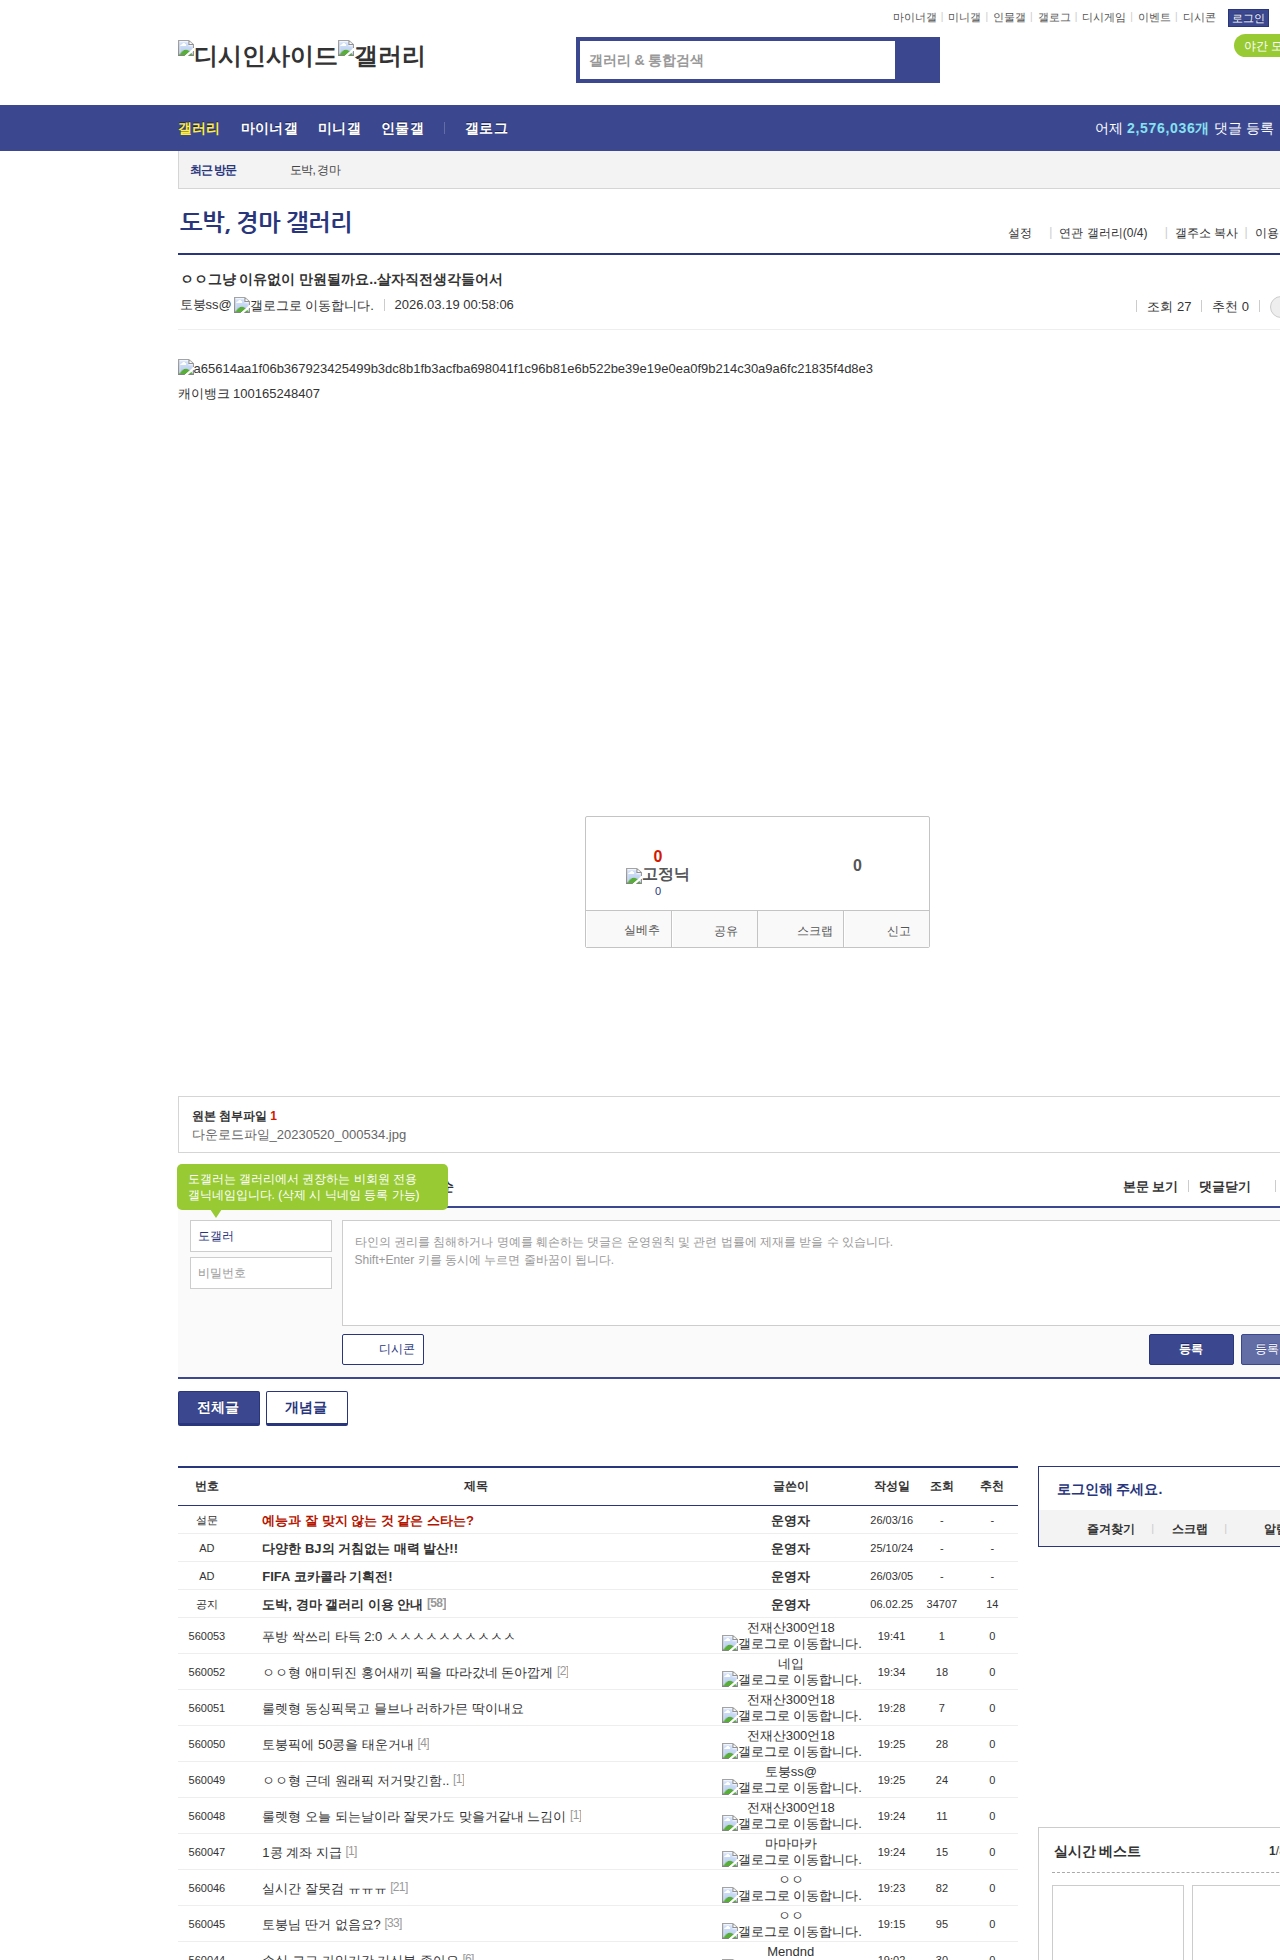
Task: Open the FIFA 코카콜라 기획전! post
Action: tap(327, 1577)
